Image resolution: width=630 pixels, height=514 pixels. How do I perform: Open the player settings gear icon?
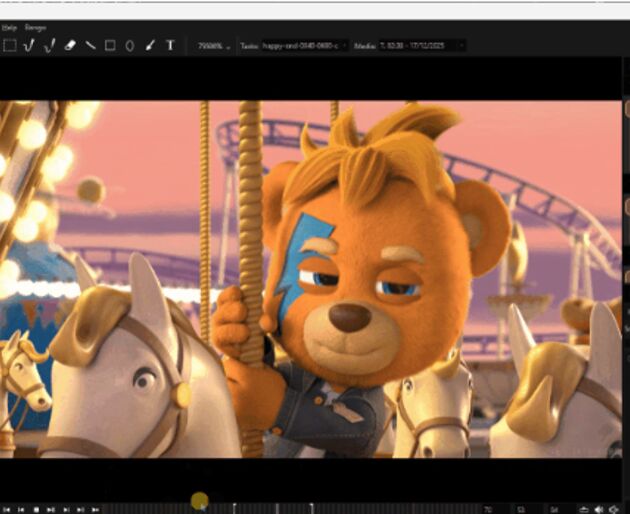tap(614, 509)
